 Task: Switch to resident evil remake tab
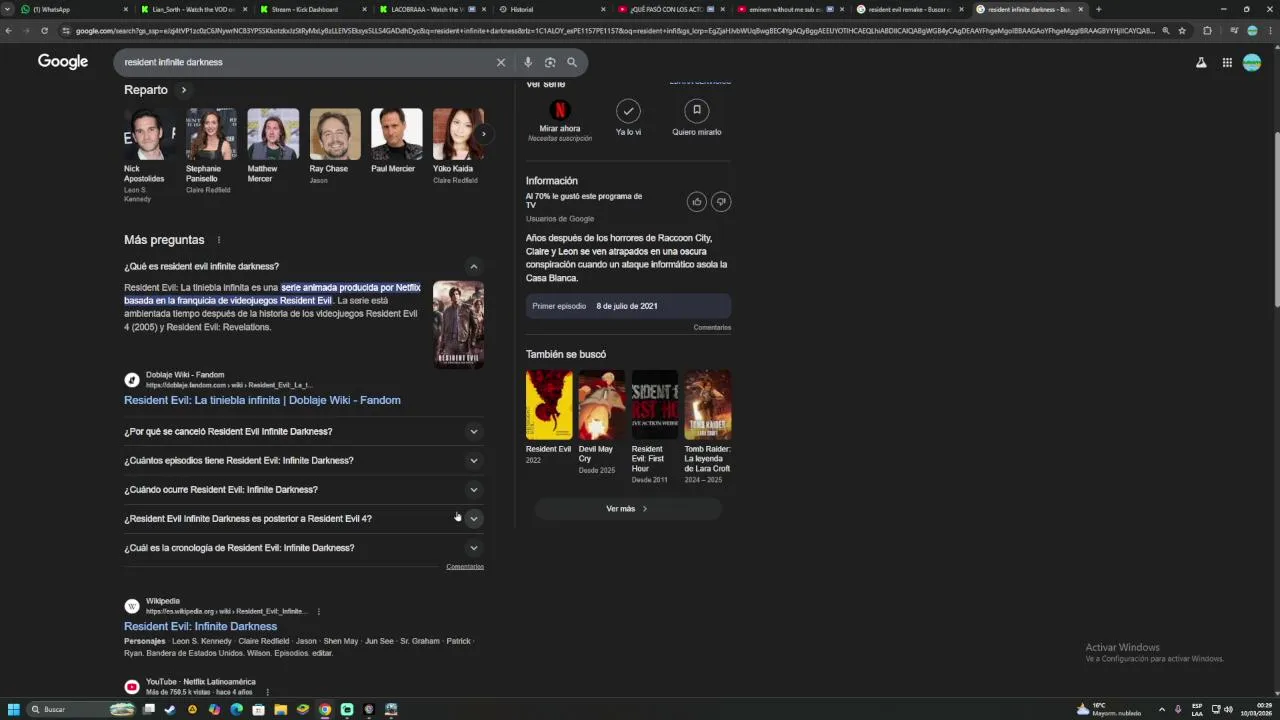pos(911,9)
